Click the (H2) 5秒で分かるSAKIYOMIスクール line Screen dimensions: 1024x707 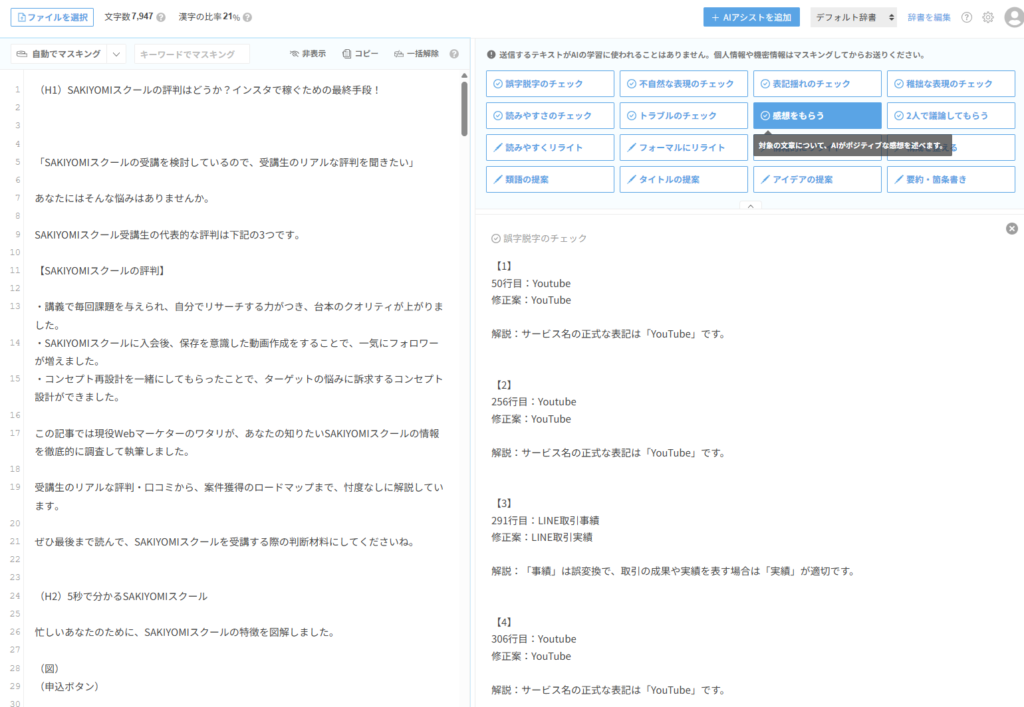(x=121, y=596)
